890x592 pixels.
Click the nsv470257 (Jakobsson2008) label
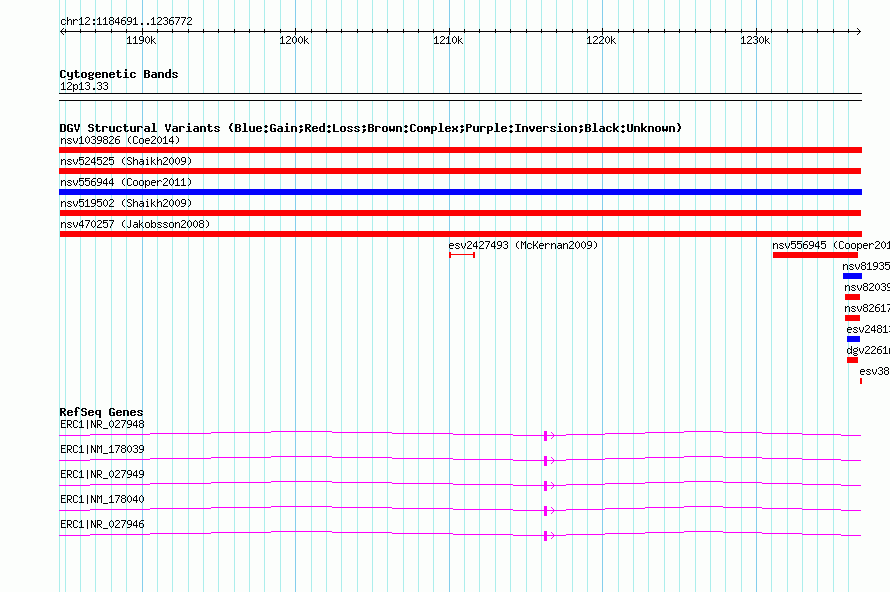click(x=135, y=224)
